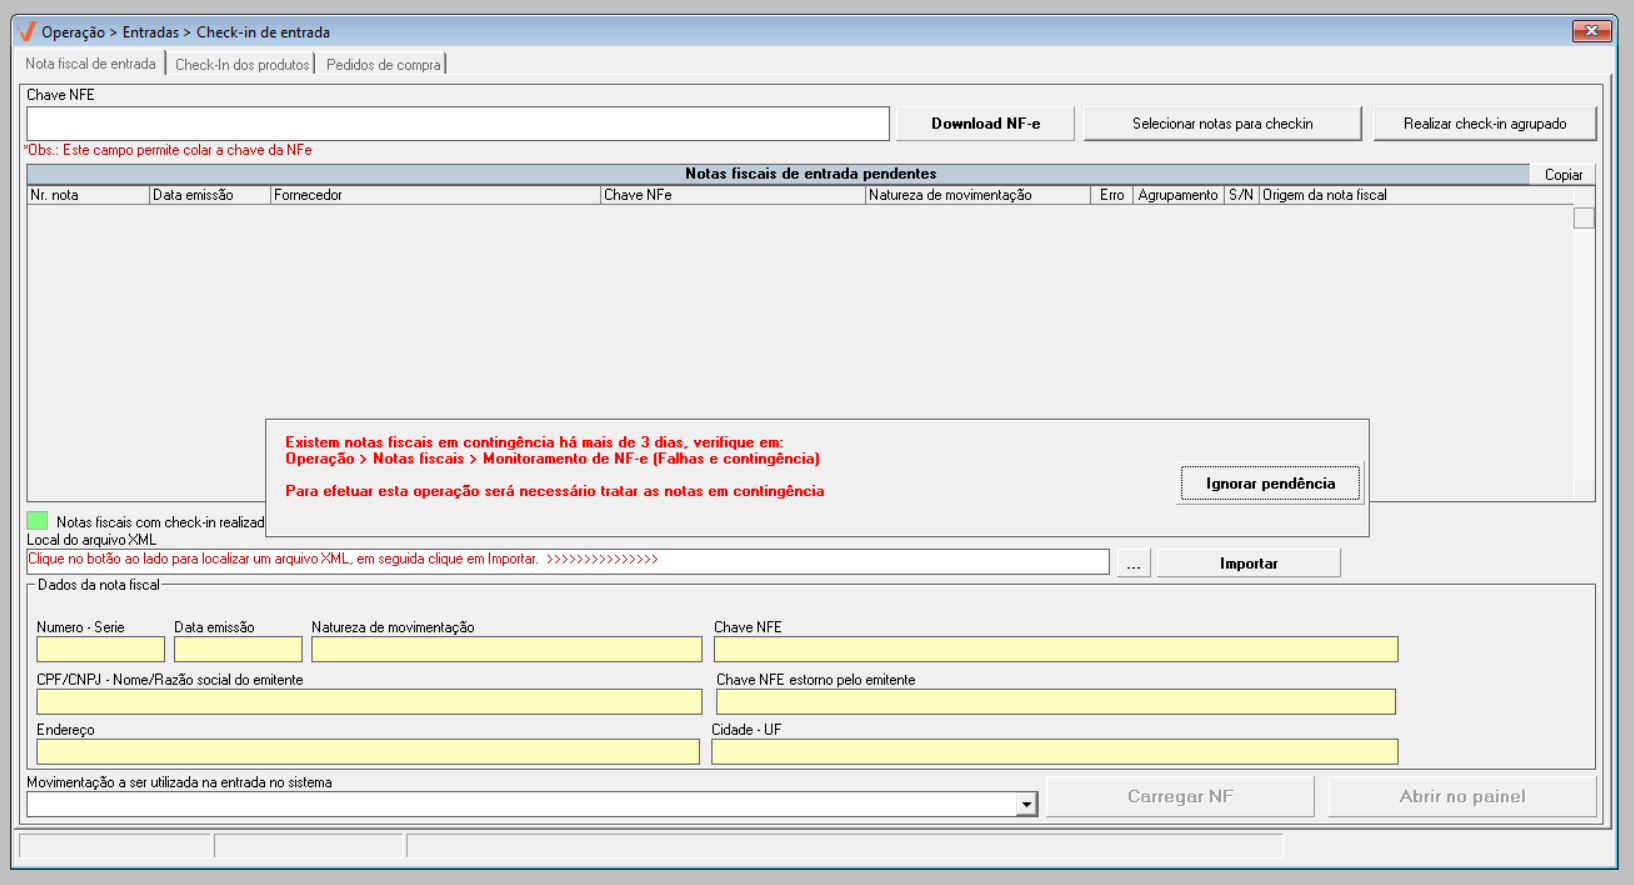Close the Check-in de entrada window
The width and height of the screenshot is (1634, 885).
1591,31
